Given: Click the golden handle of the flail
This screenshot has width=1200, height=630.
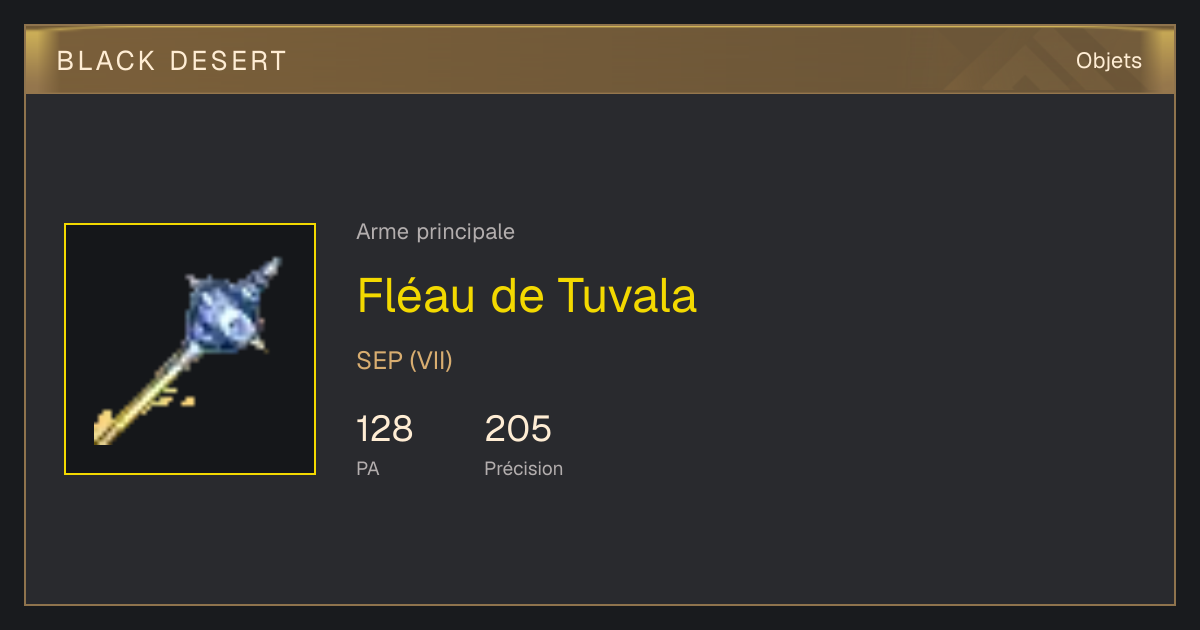Looking at the screenshot, I should point(140,406).
